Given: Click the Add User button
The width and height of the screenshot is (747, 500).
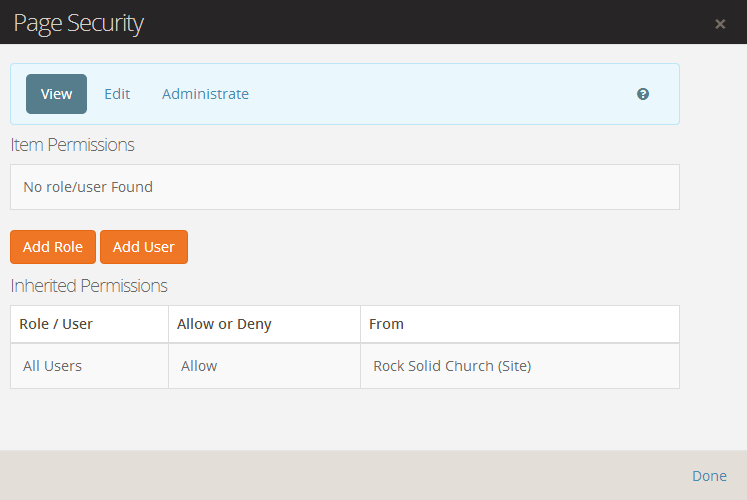Looking at the screenshot, I should (144, 247).
